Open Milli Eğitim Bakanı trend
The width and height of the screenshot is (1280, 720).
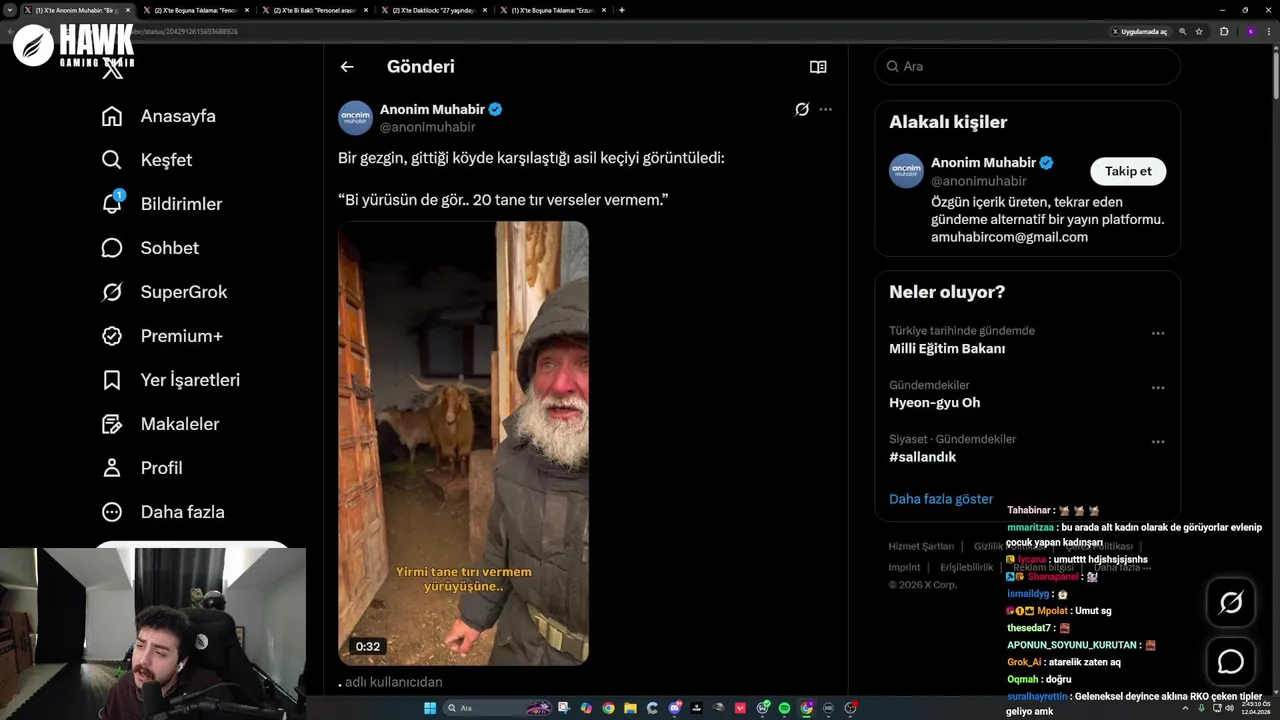tap(947, 349)
